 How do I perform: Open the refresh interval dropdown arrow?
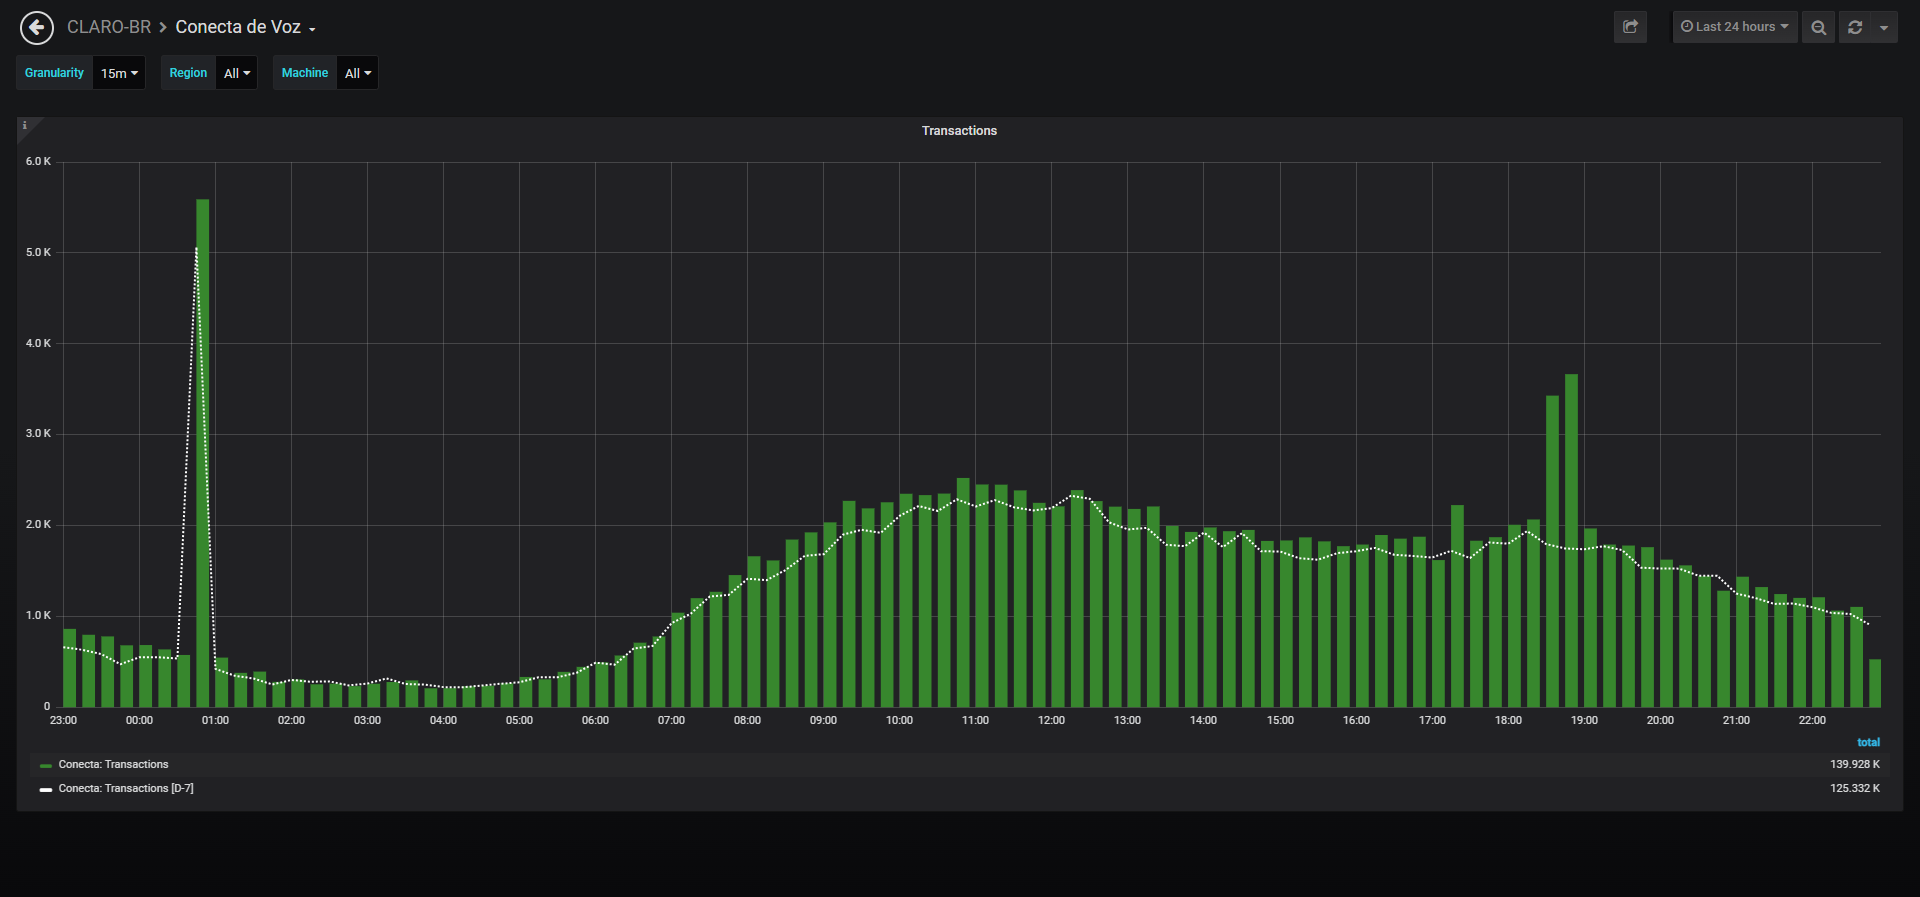1884,27
